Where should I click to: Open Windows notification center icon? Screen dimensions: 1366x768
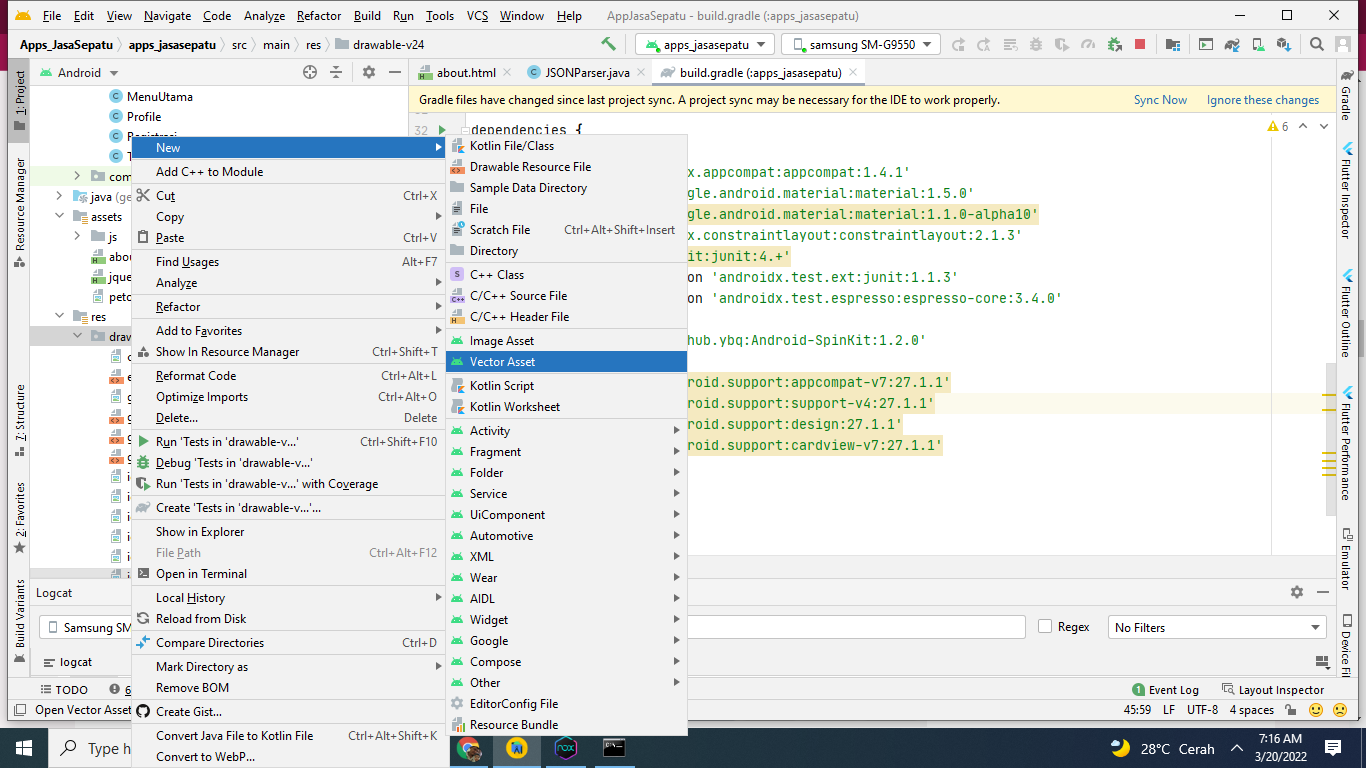click(x=1332, y=747)
